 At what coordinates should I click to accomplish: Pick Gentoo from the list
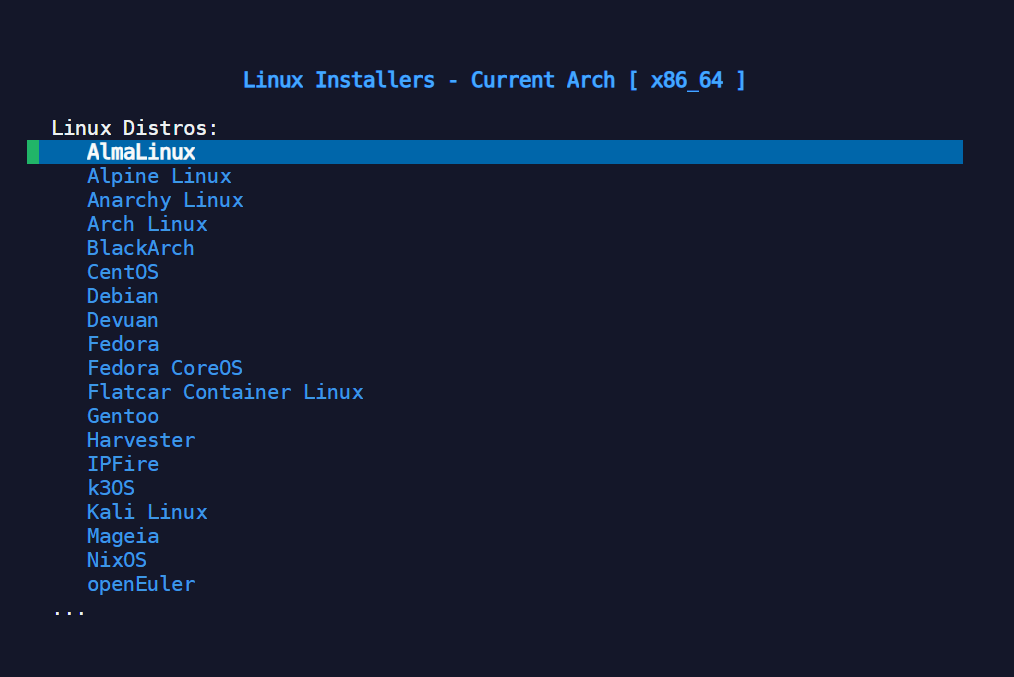(x=122, y=416)
